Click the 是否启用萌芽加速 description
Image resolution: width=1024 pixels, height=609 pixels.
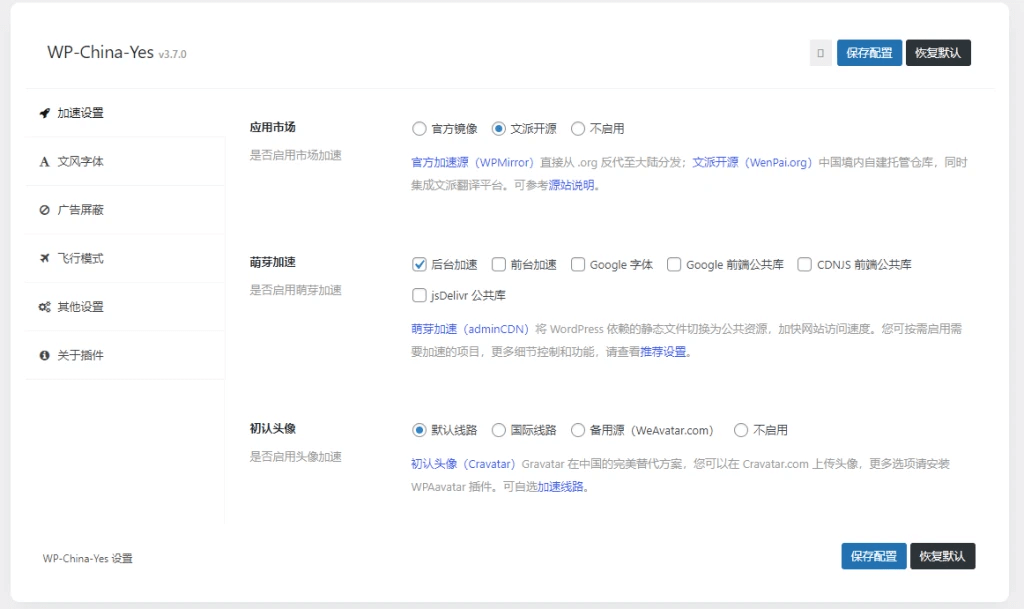[295, 290]
